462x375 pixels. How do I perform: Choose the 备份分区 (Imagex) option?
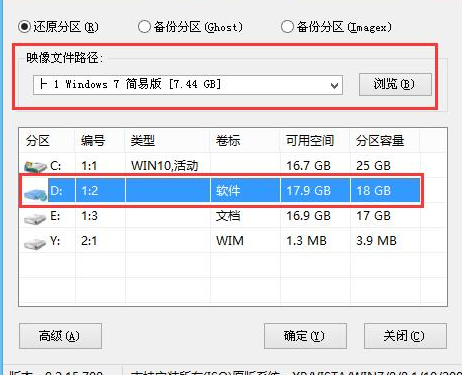287,27
